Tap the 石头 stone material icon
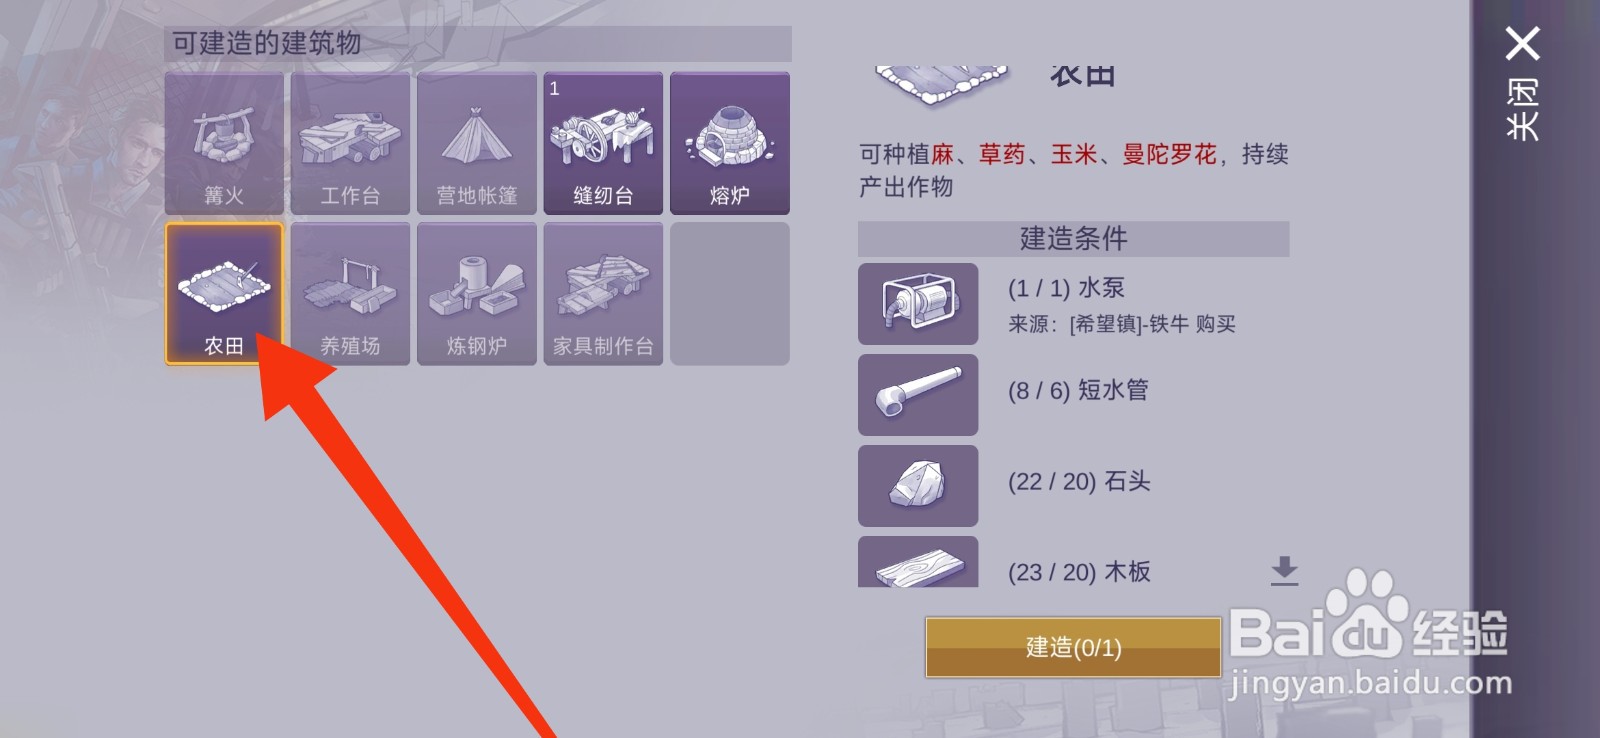Viewport: 1600px width, 738px height. (918, 486)
